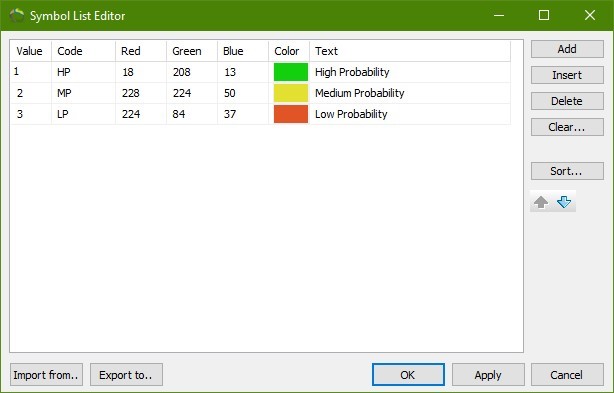614x393 pixels.
Task: Minimize the Symbol List Editor window
Action: [499, 15]
